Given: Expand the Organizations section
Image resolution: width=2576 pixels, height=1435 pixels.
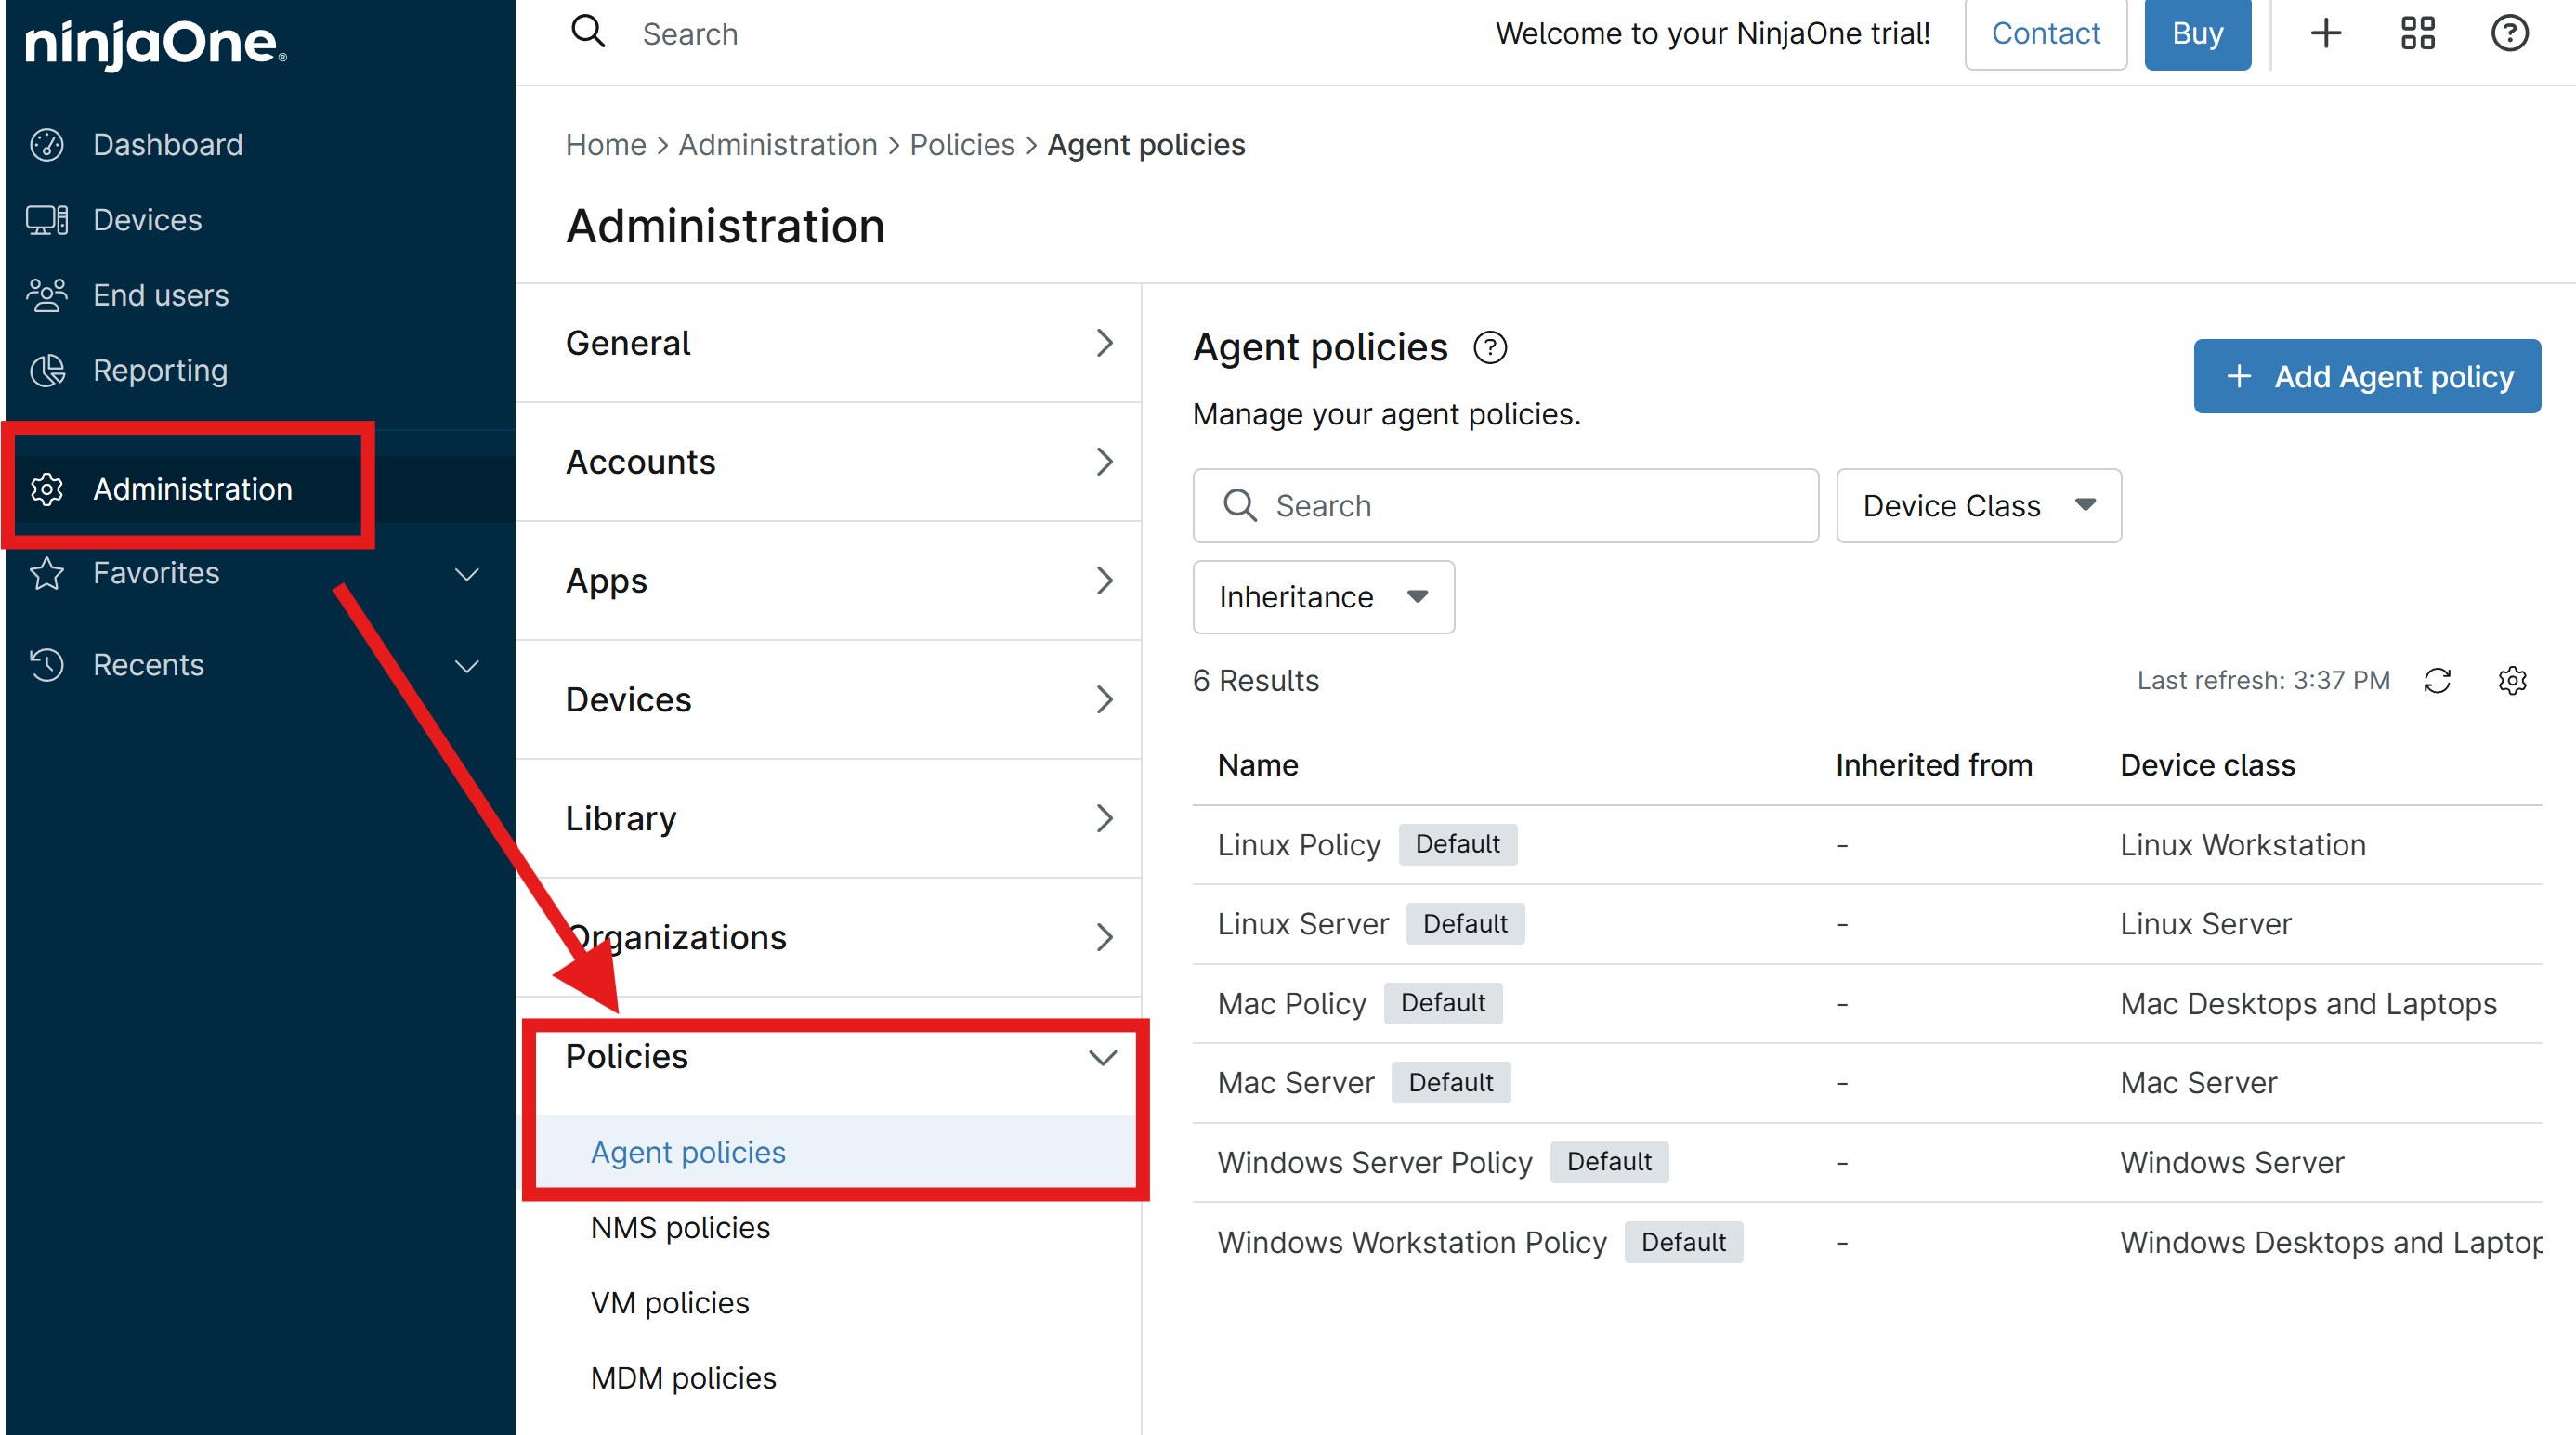Looking at the screenshot, I should coord(829,938).
